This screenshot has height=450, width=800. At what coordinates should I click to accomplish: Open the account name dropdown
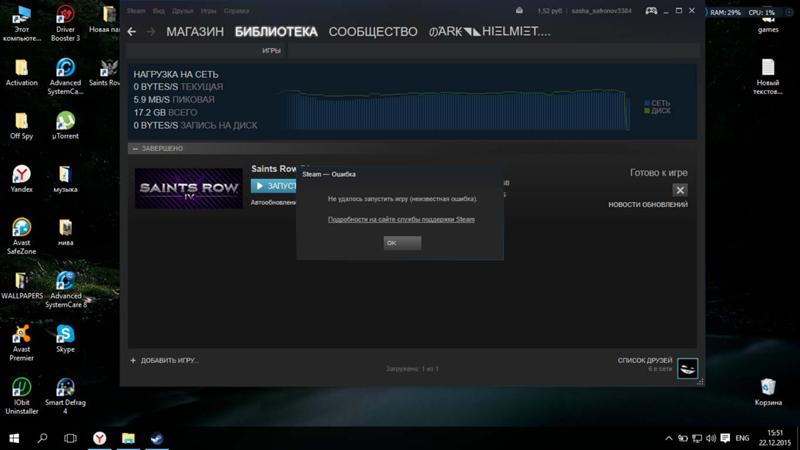click(x=602, y=11)
